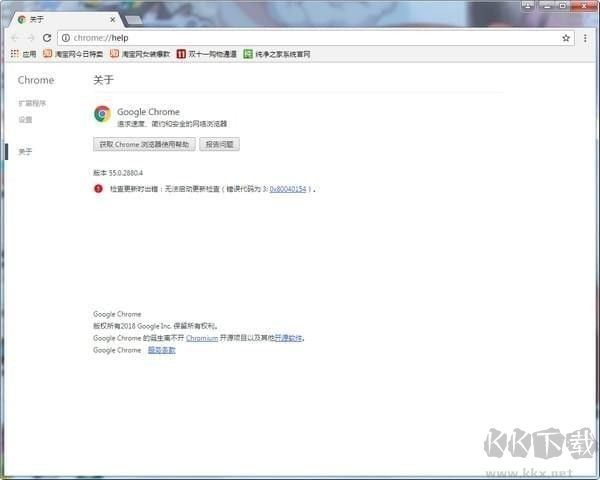Click the forward navigation arrow

point(31,38)
